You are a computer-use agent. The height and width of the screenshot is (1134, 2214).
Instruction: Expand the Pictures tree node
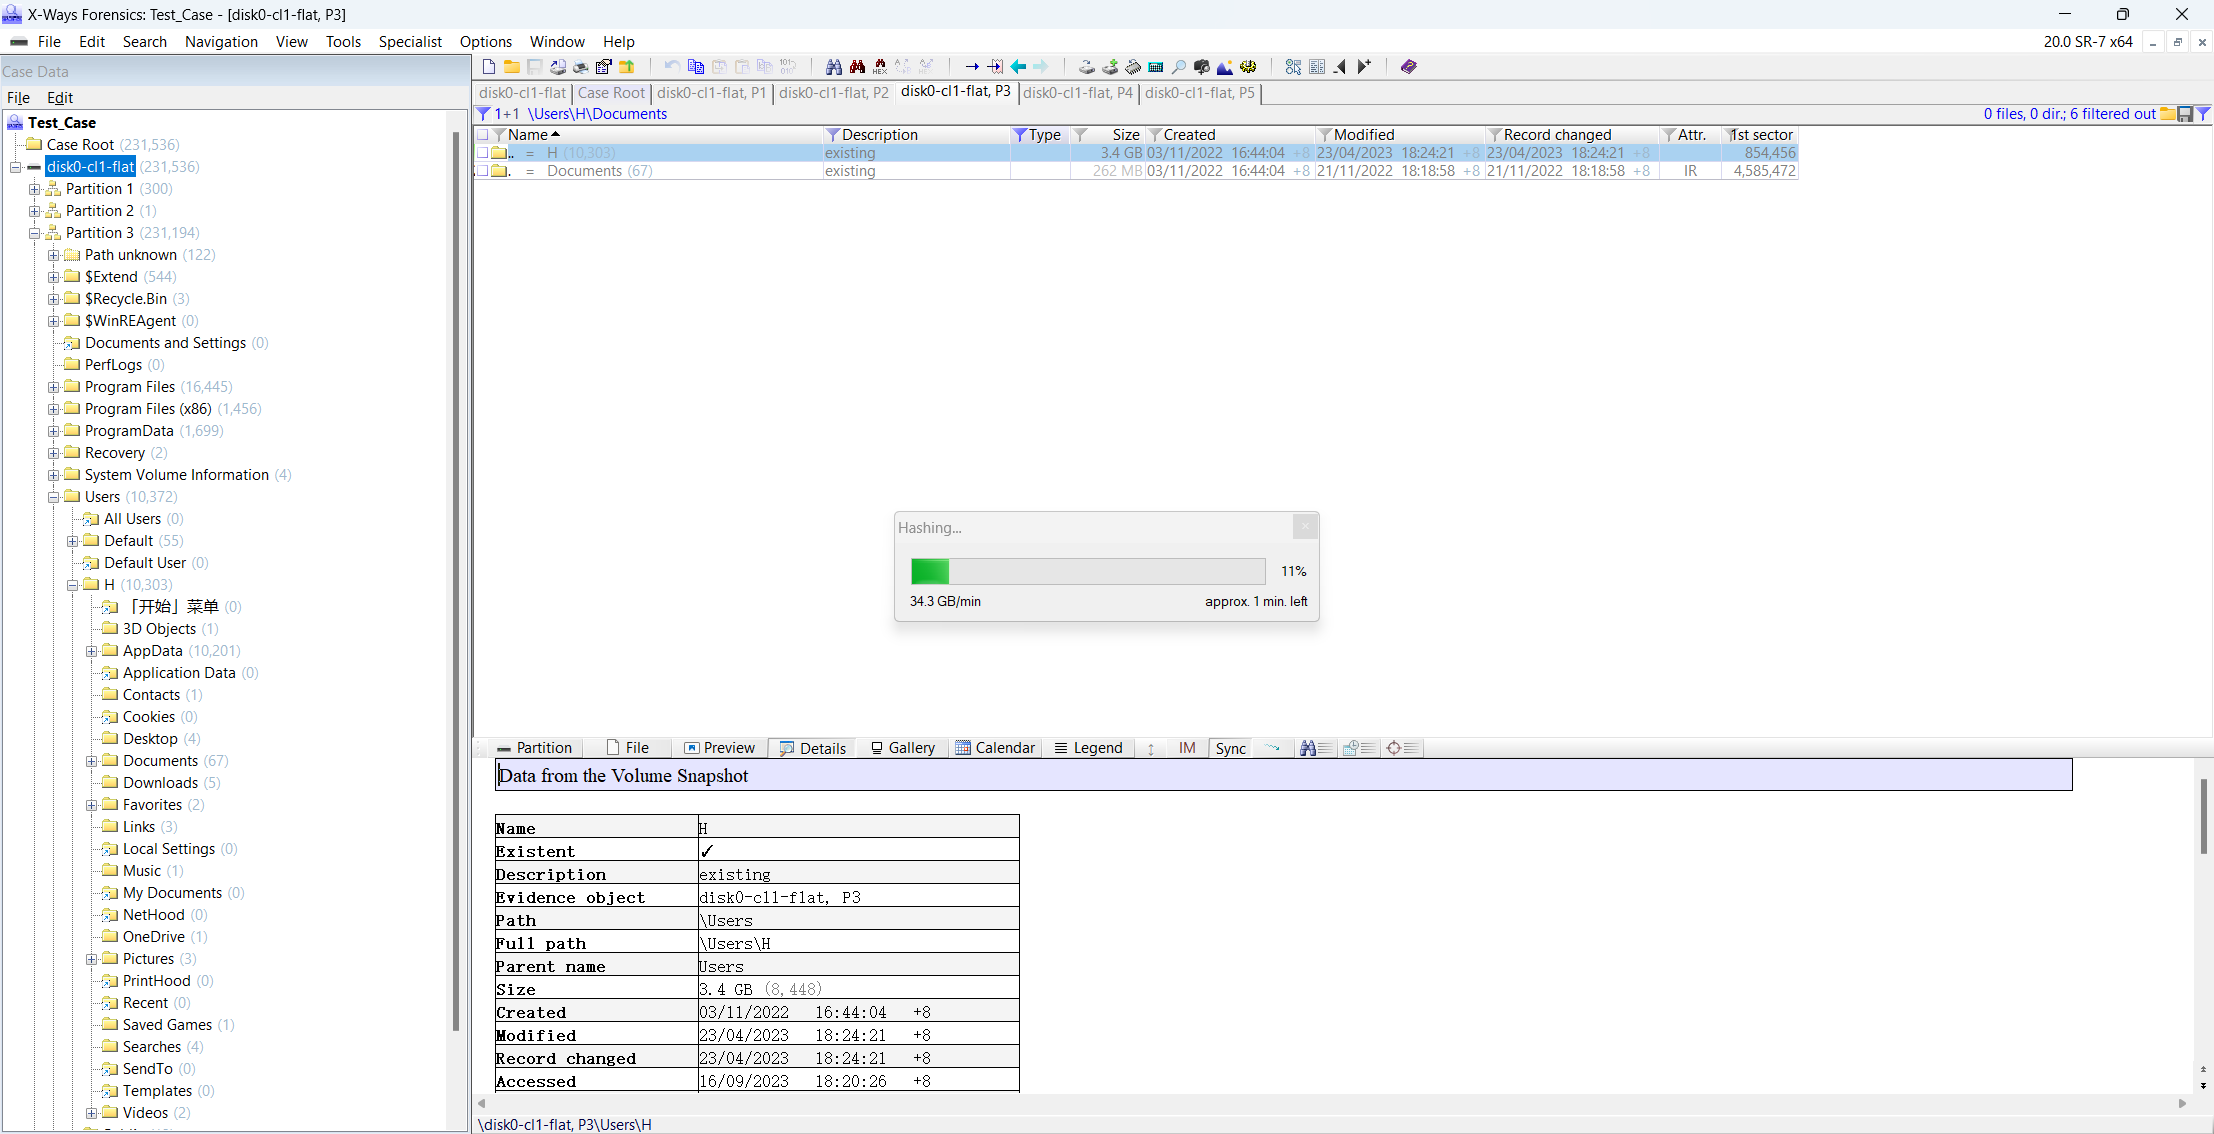[92, 959]
